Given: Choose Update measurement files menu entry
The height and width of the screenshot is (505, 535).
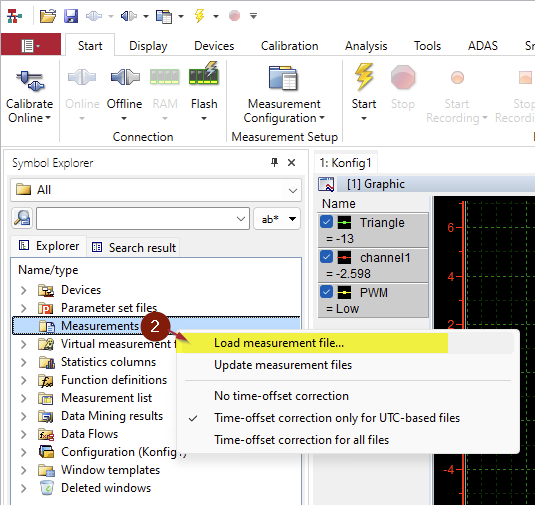Looking at the screenshot, I should (x=348, y=365).
